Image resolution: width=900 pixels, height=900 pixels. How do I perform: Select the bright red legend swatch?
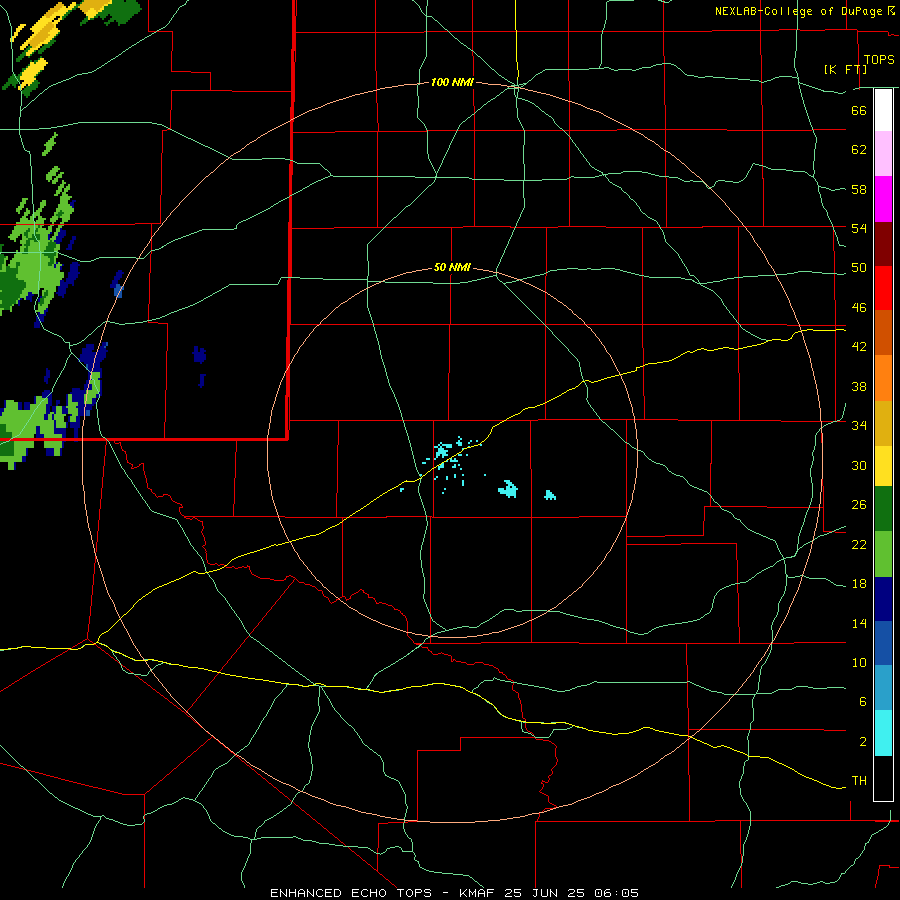pyautogui.click(x=883, y=288)
